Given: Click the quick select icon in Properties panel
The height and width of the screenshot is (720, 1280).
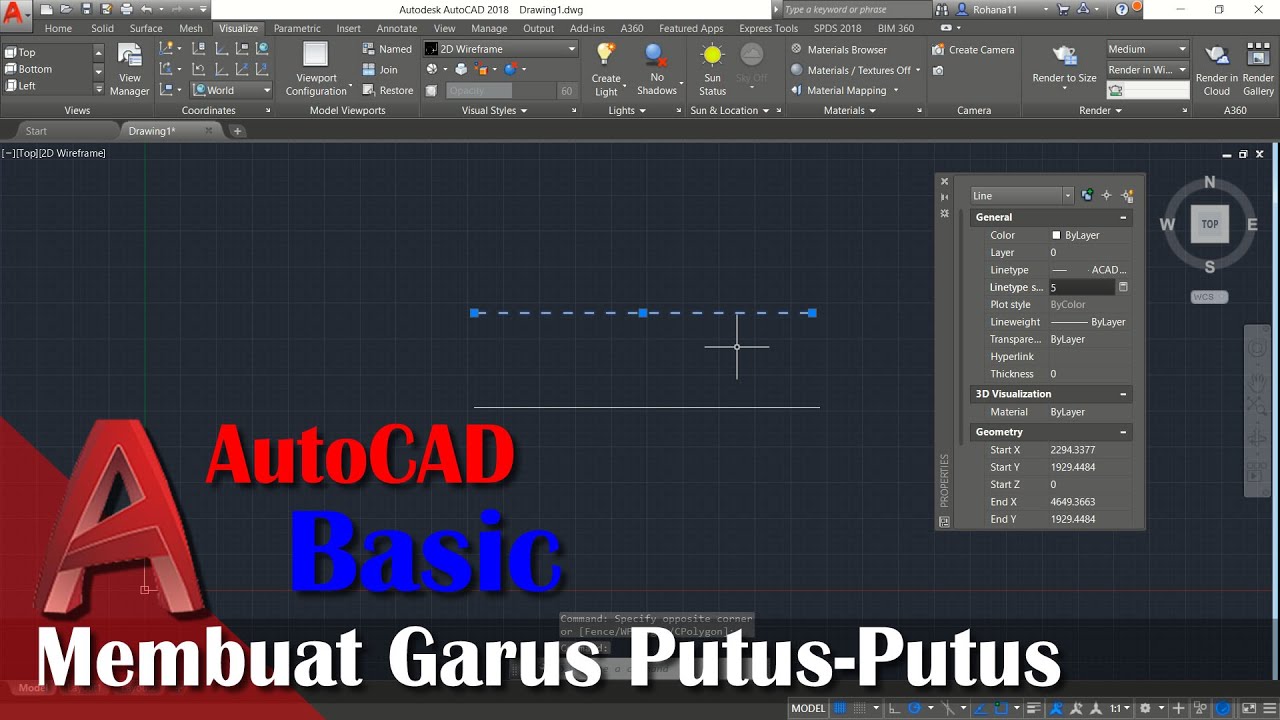Looking at the screenshot, I should 1127,196.
